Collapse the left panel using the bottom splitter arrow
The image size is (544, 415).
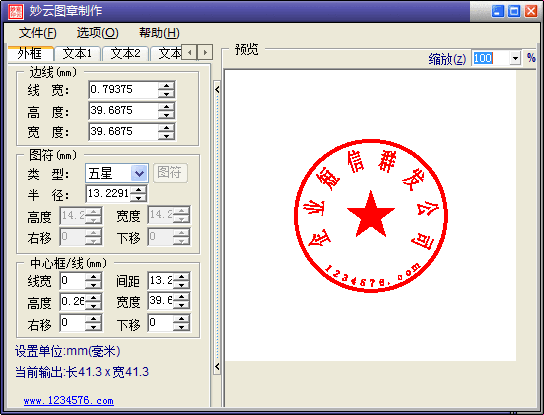coord(217,366)
